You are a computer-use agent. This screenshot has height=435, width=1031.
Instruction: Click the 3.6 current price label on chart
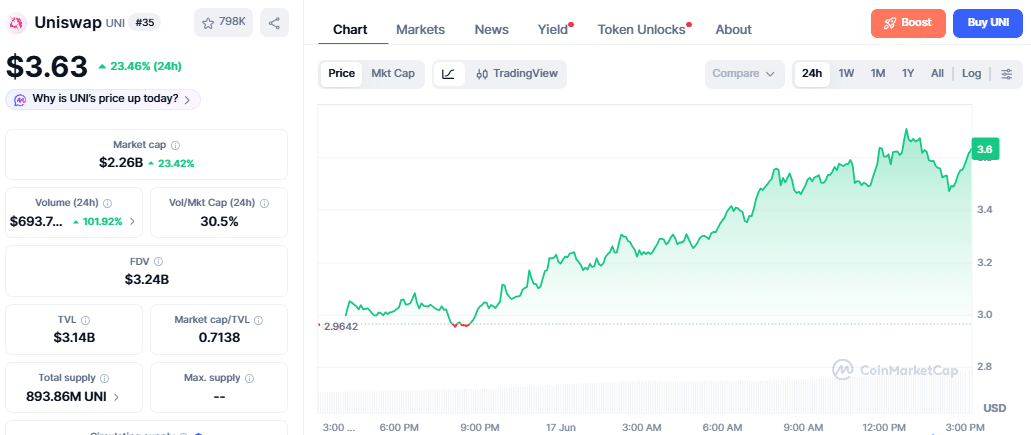click(985, 149)
